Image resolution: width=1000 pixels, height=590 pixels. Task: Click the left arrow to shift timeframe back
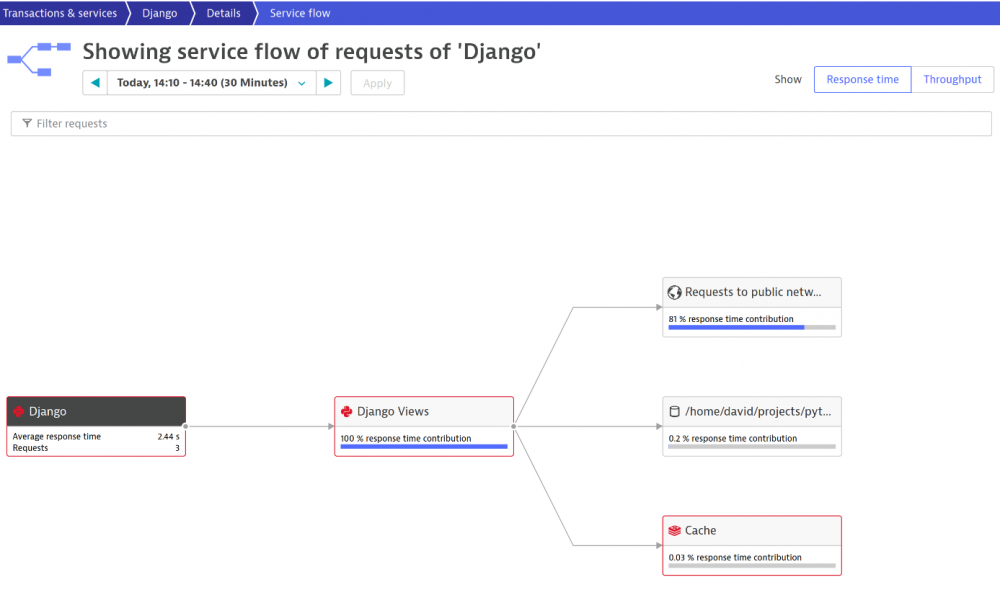(95, 83)
